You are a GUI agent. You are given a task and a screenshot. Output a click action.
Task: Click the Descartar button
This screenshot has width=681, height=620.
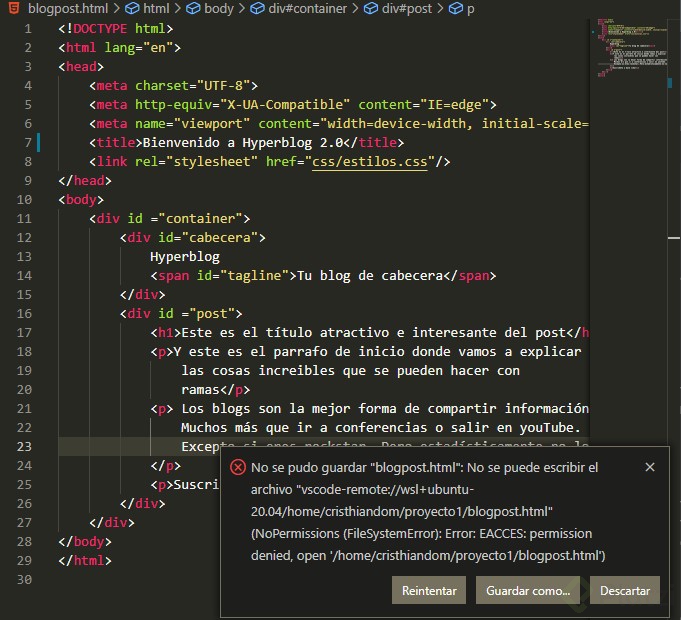pyautogui.click(x=625, y=590)
